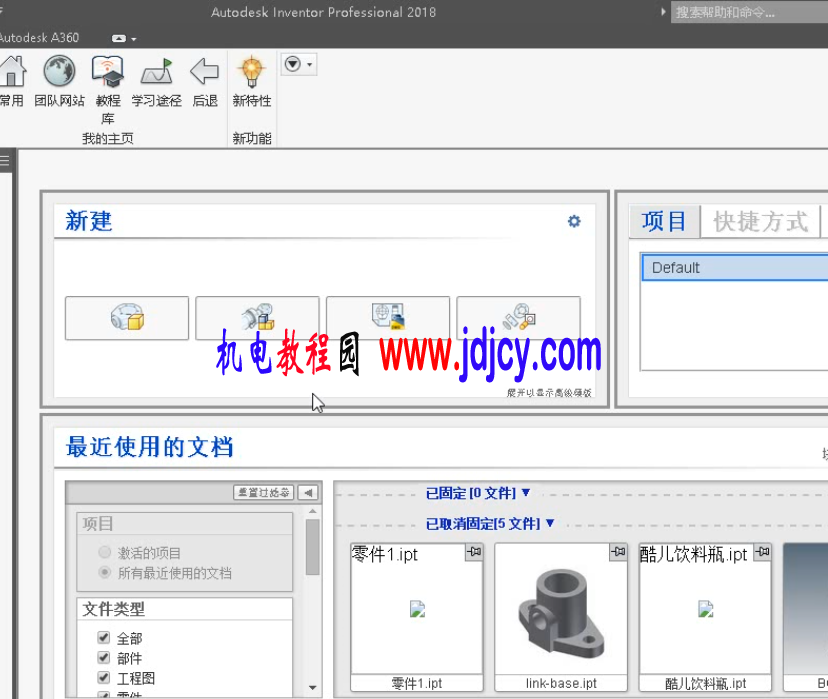Select 所有最近使用的文档 radio button
This screenshot has width=828, height=699.
105,573
